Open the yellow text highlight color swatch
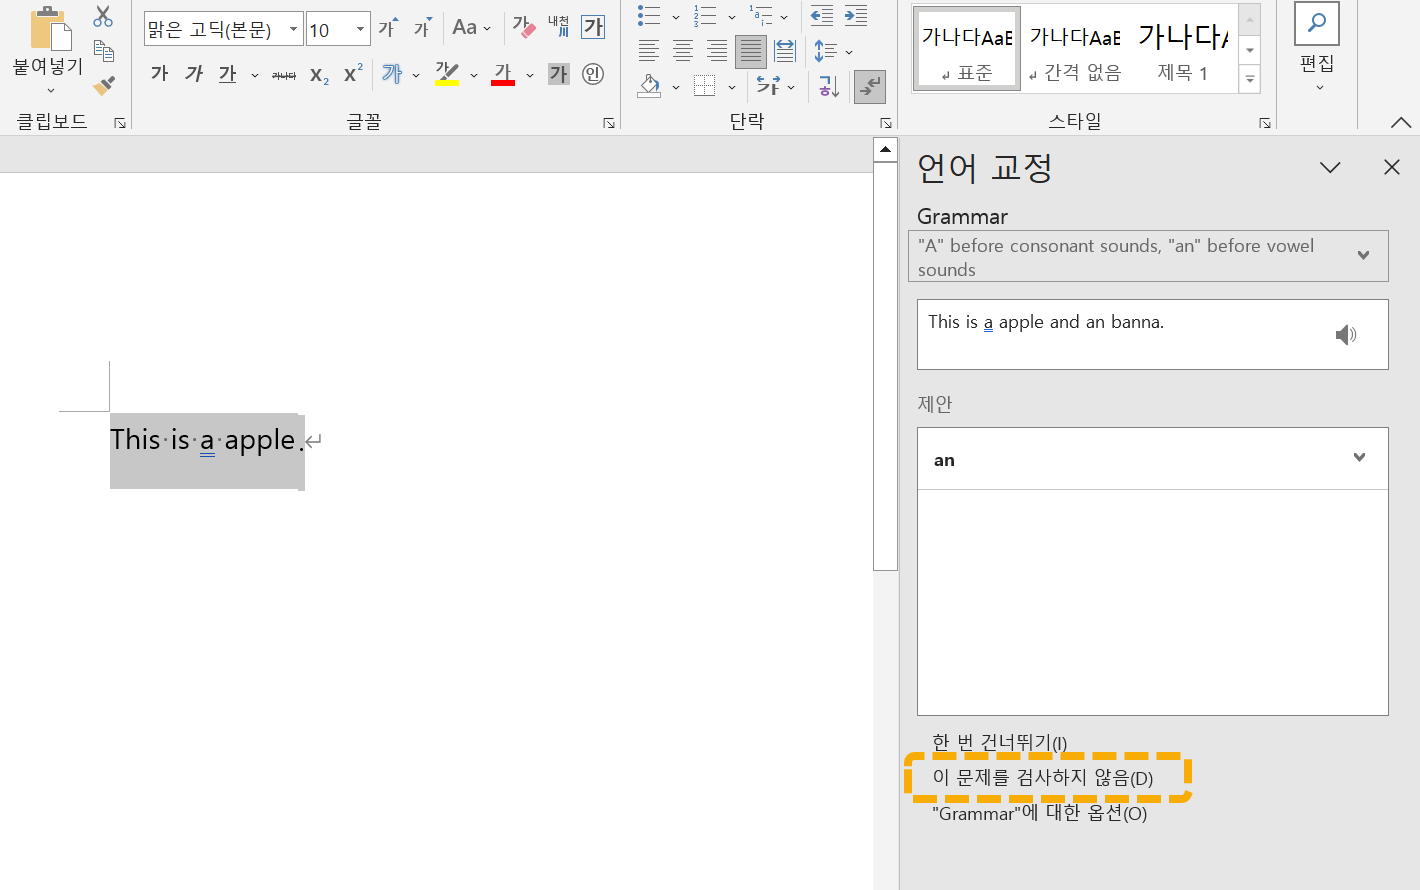Image resolution: width=1420 pixels, height=890 pixels. click(x=449, y=73)
